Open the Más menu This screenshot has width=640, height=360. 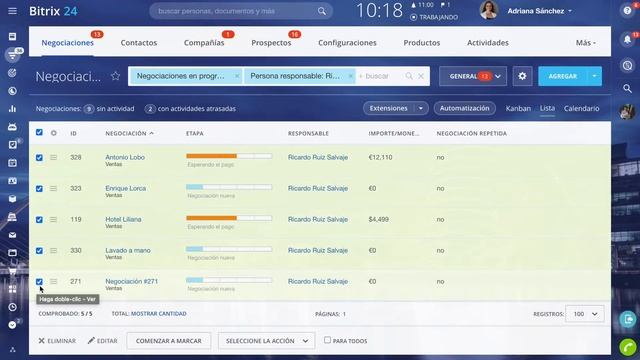586,42
